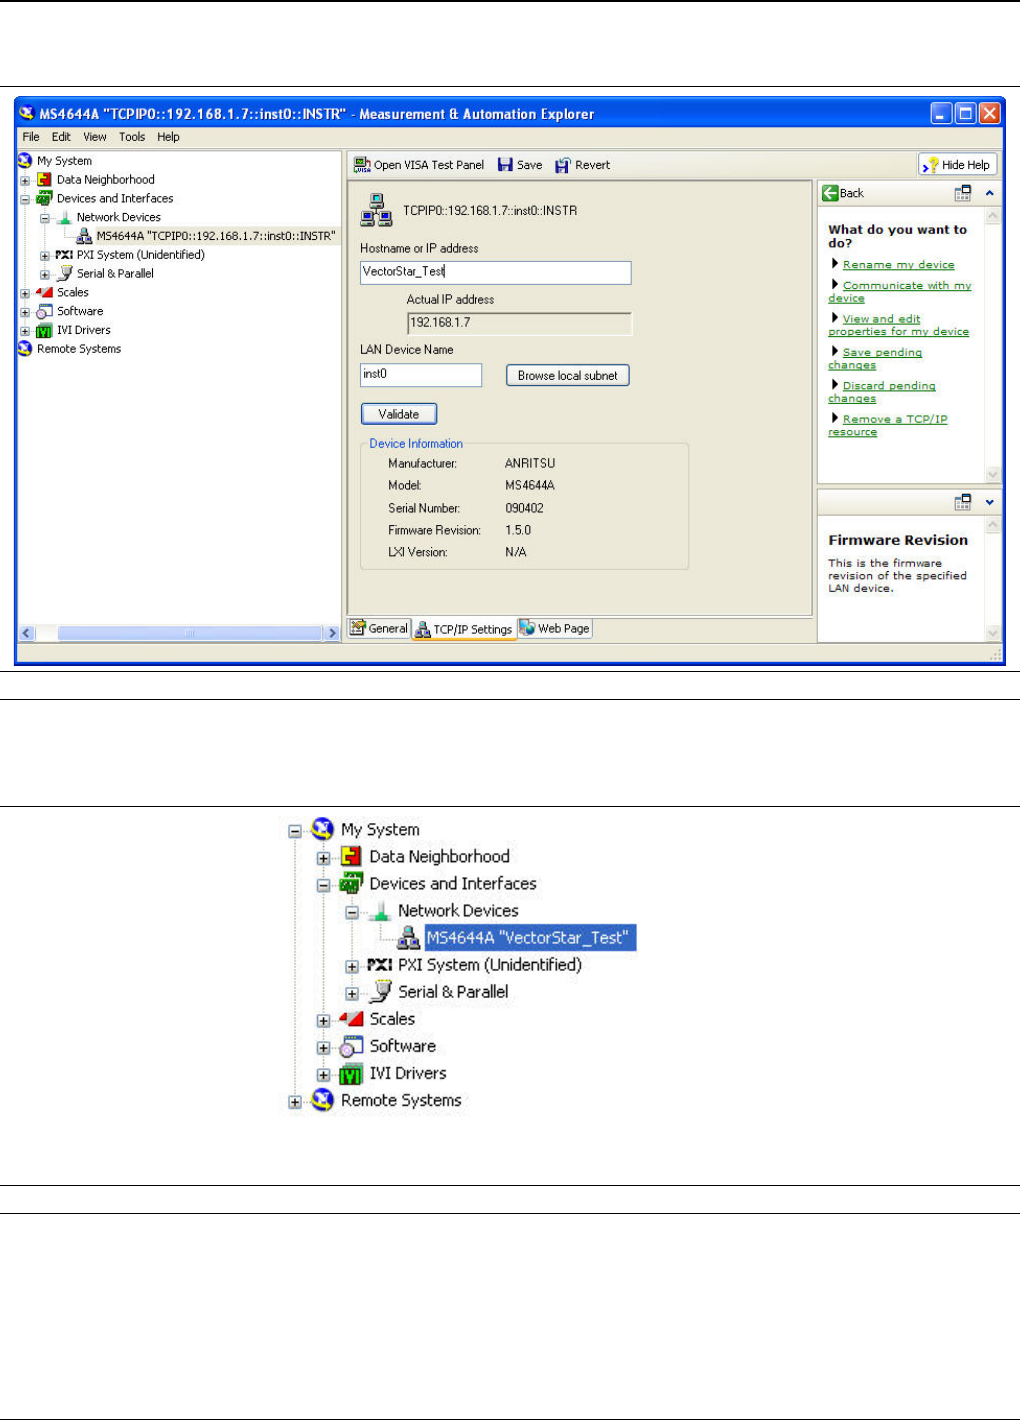Collapse Devices and Interfaces in upper tree

click(x=25, y=199)
